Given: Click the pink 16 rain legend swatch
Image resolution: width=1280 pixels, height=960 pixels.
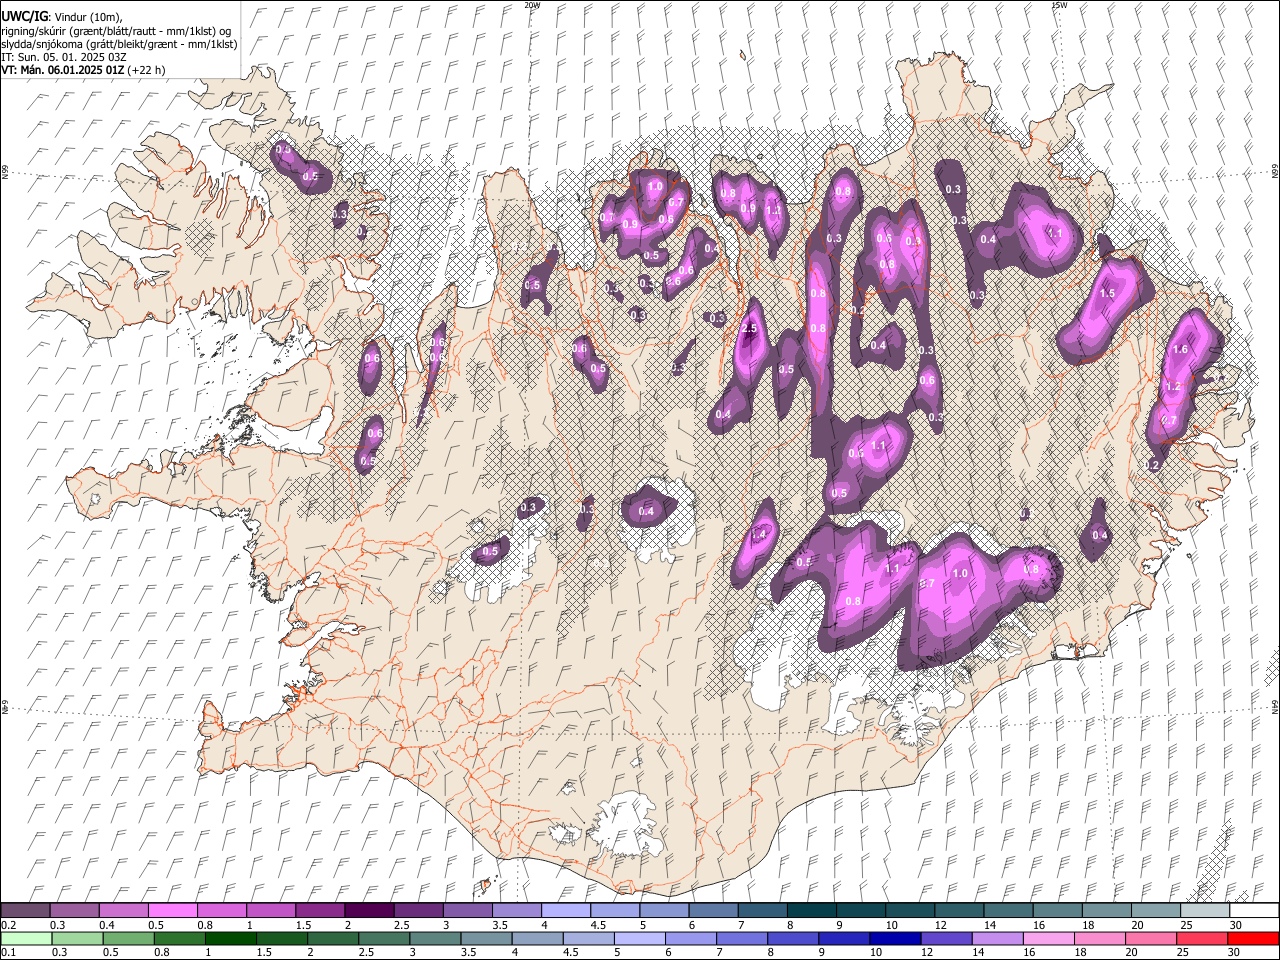Looking at the screenshot, I should (x=1049, y=939).
